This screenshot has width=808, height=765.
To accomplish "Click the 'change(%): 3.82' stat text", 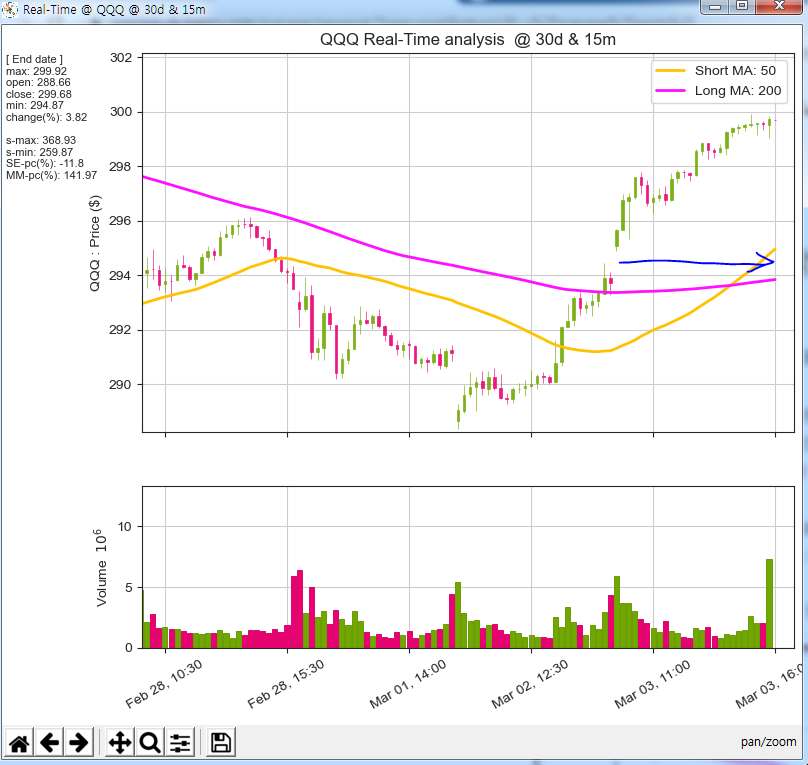I will [x=46, y=117].
